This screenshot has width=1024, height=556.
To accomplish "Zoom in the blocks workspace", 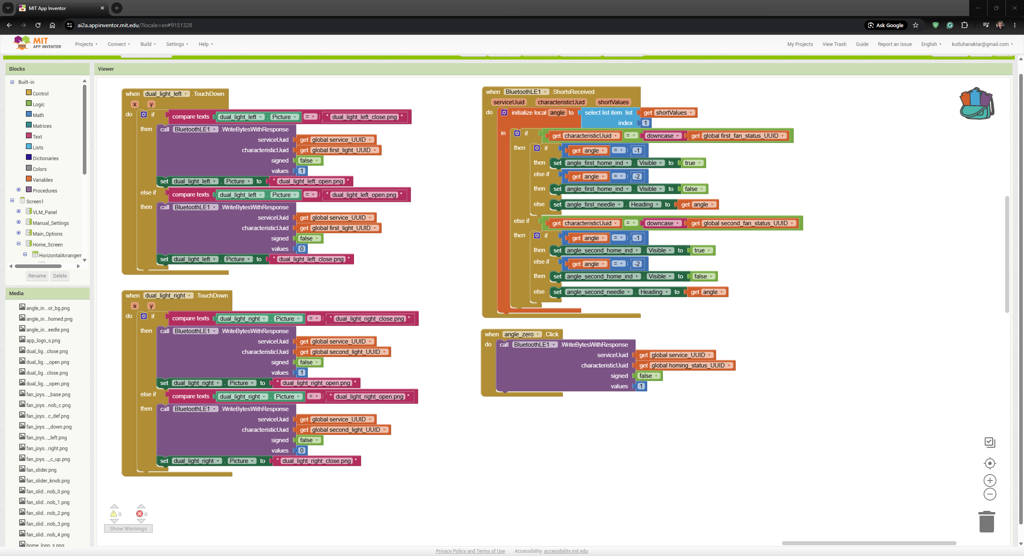I will 989,480.
